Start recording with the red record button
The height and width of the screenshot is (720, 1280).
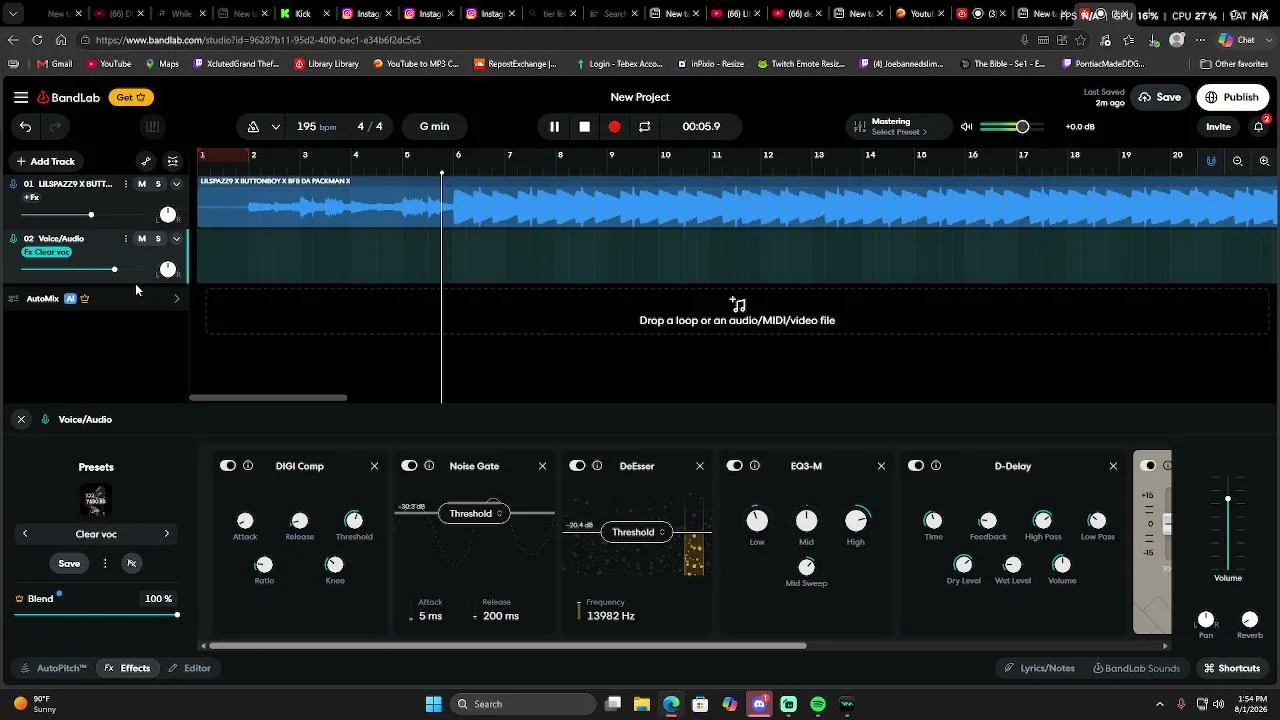pos(614,126)
